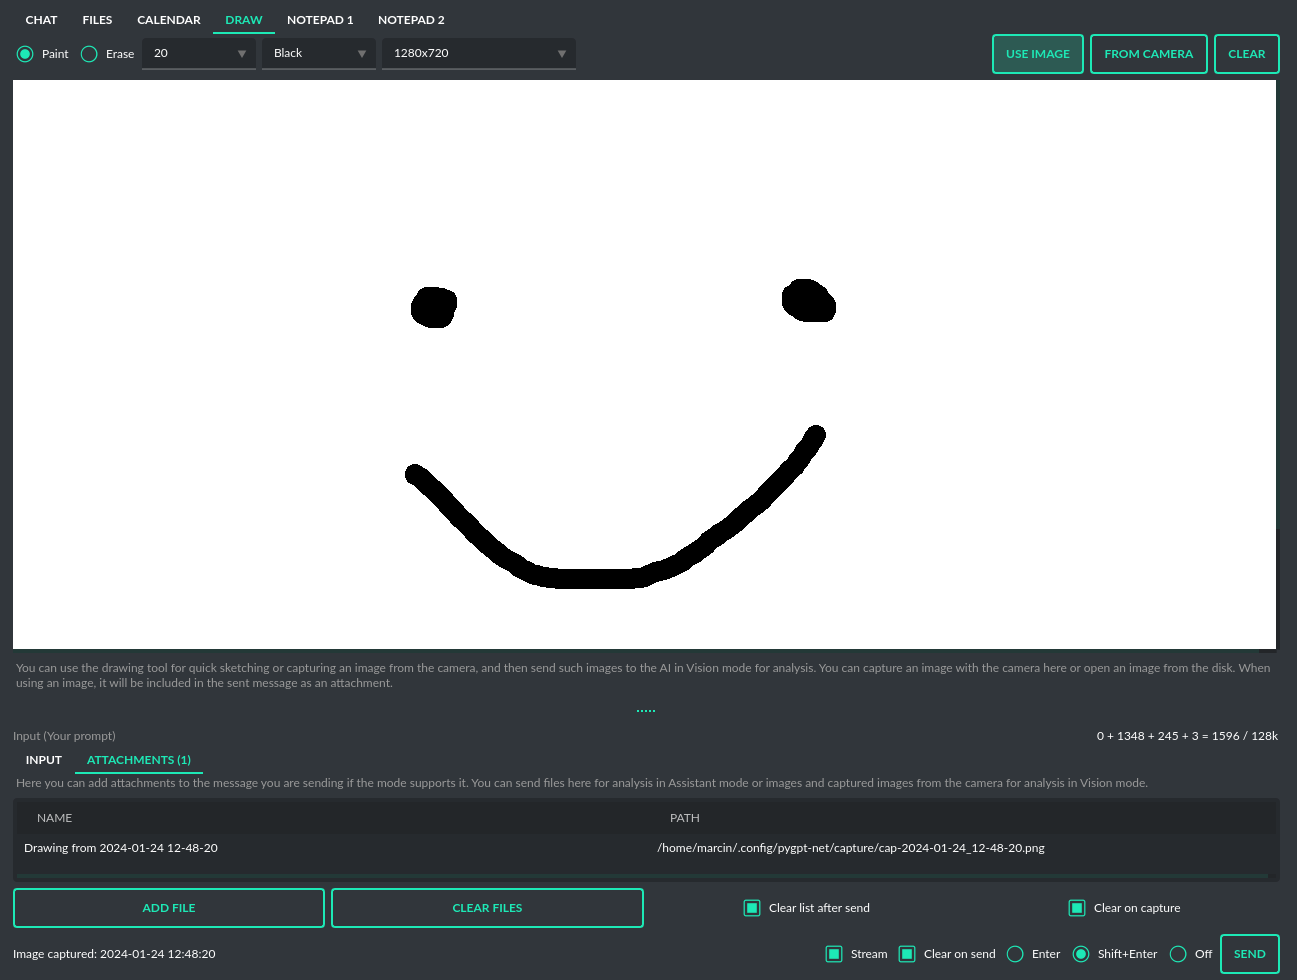The image size is (1297, 980).
Task: Disable the Stream checkbox
Action: pyautogui.click(x=834, y=954)
